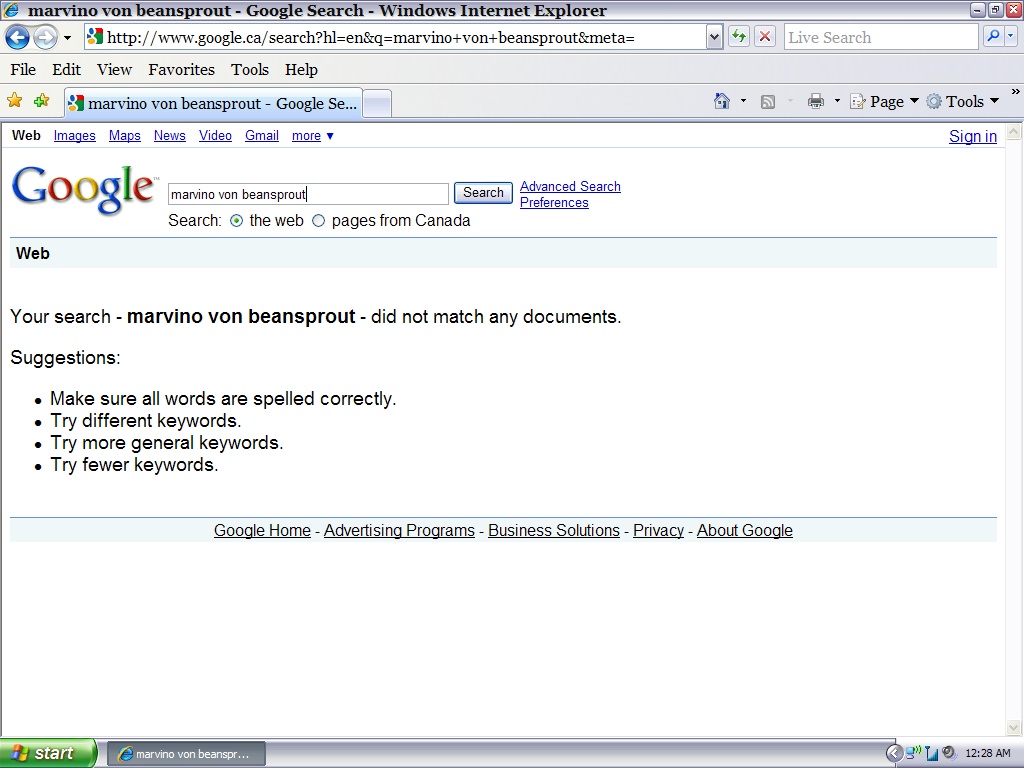Click the Print printer icon

(816, 101)
